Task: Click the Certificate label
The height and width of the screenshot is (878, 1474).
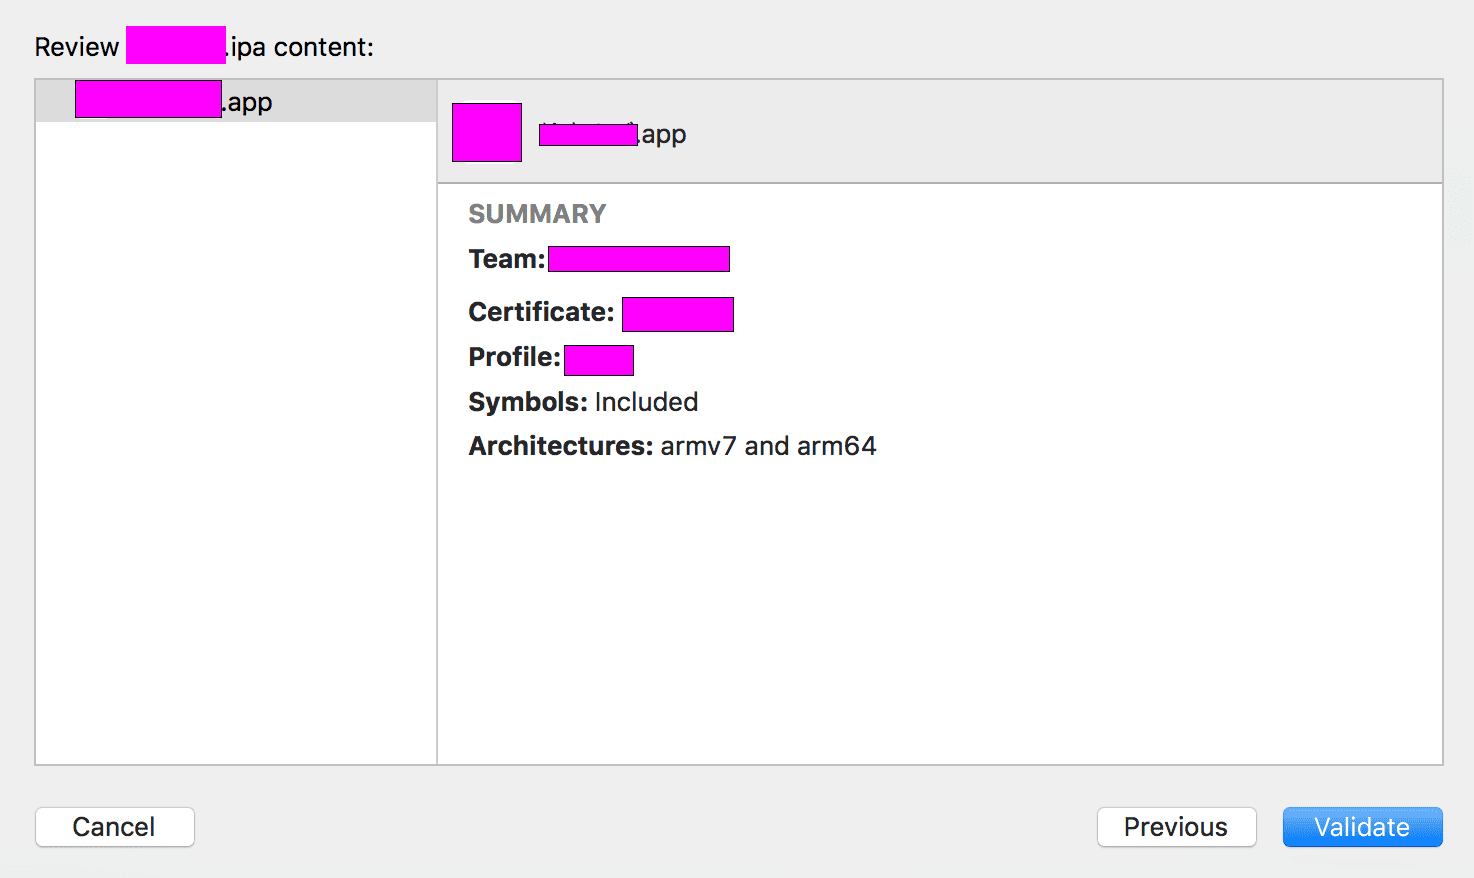Action: coord(541,312)
